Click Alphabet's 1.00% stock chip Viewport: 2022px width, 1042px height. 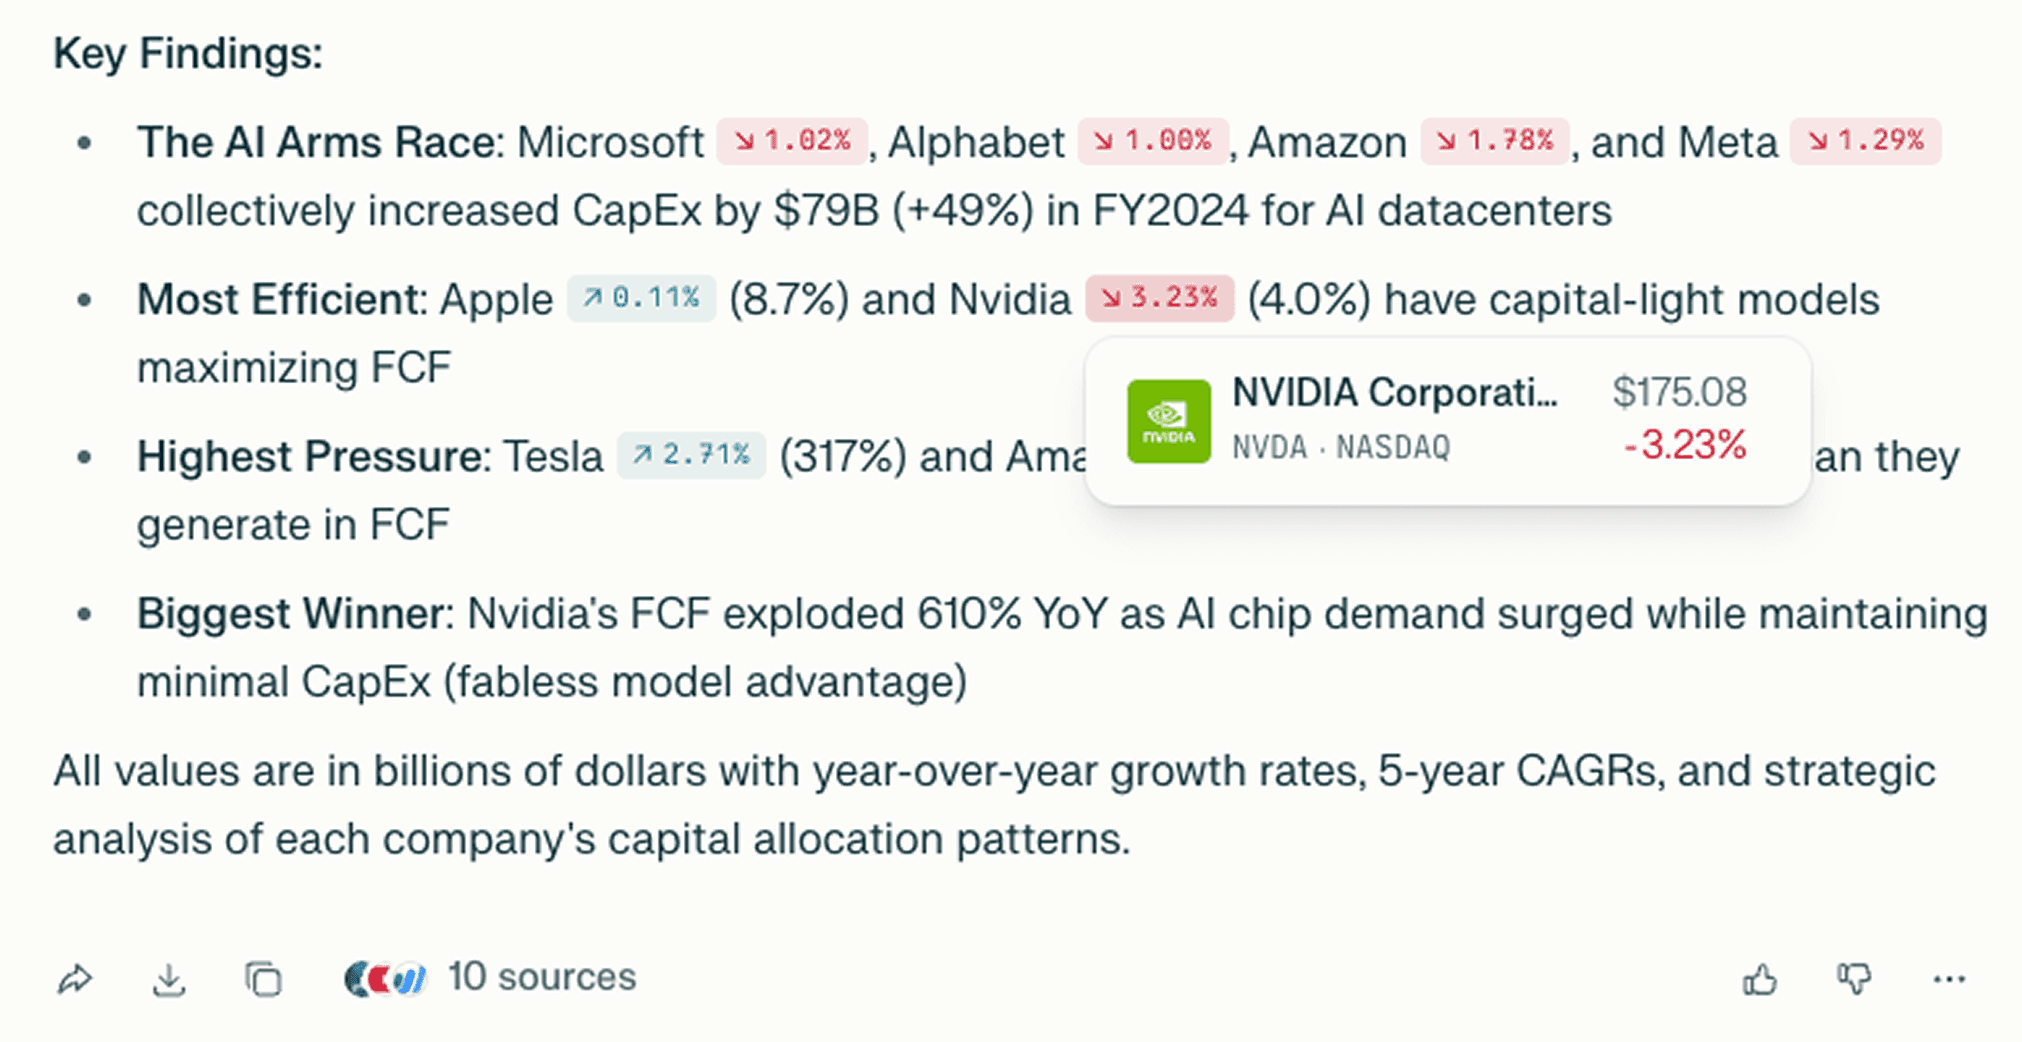1152,141
